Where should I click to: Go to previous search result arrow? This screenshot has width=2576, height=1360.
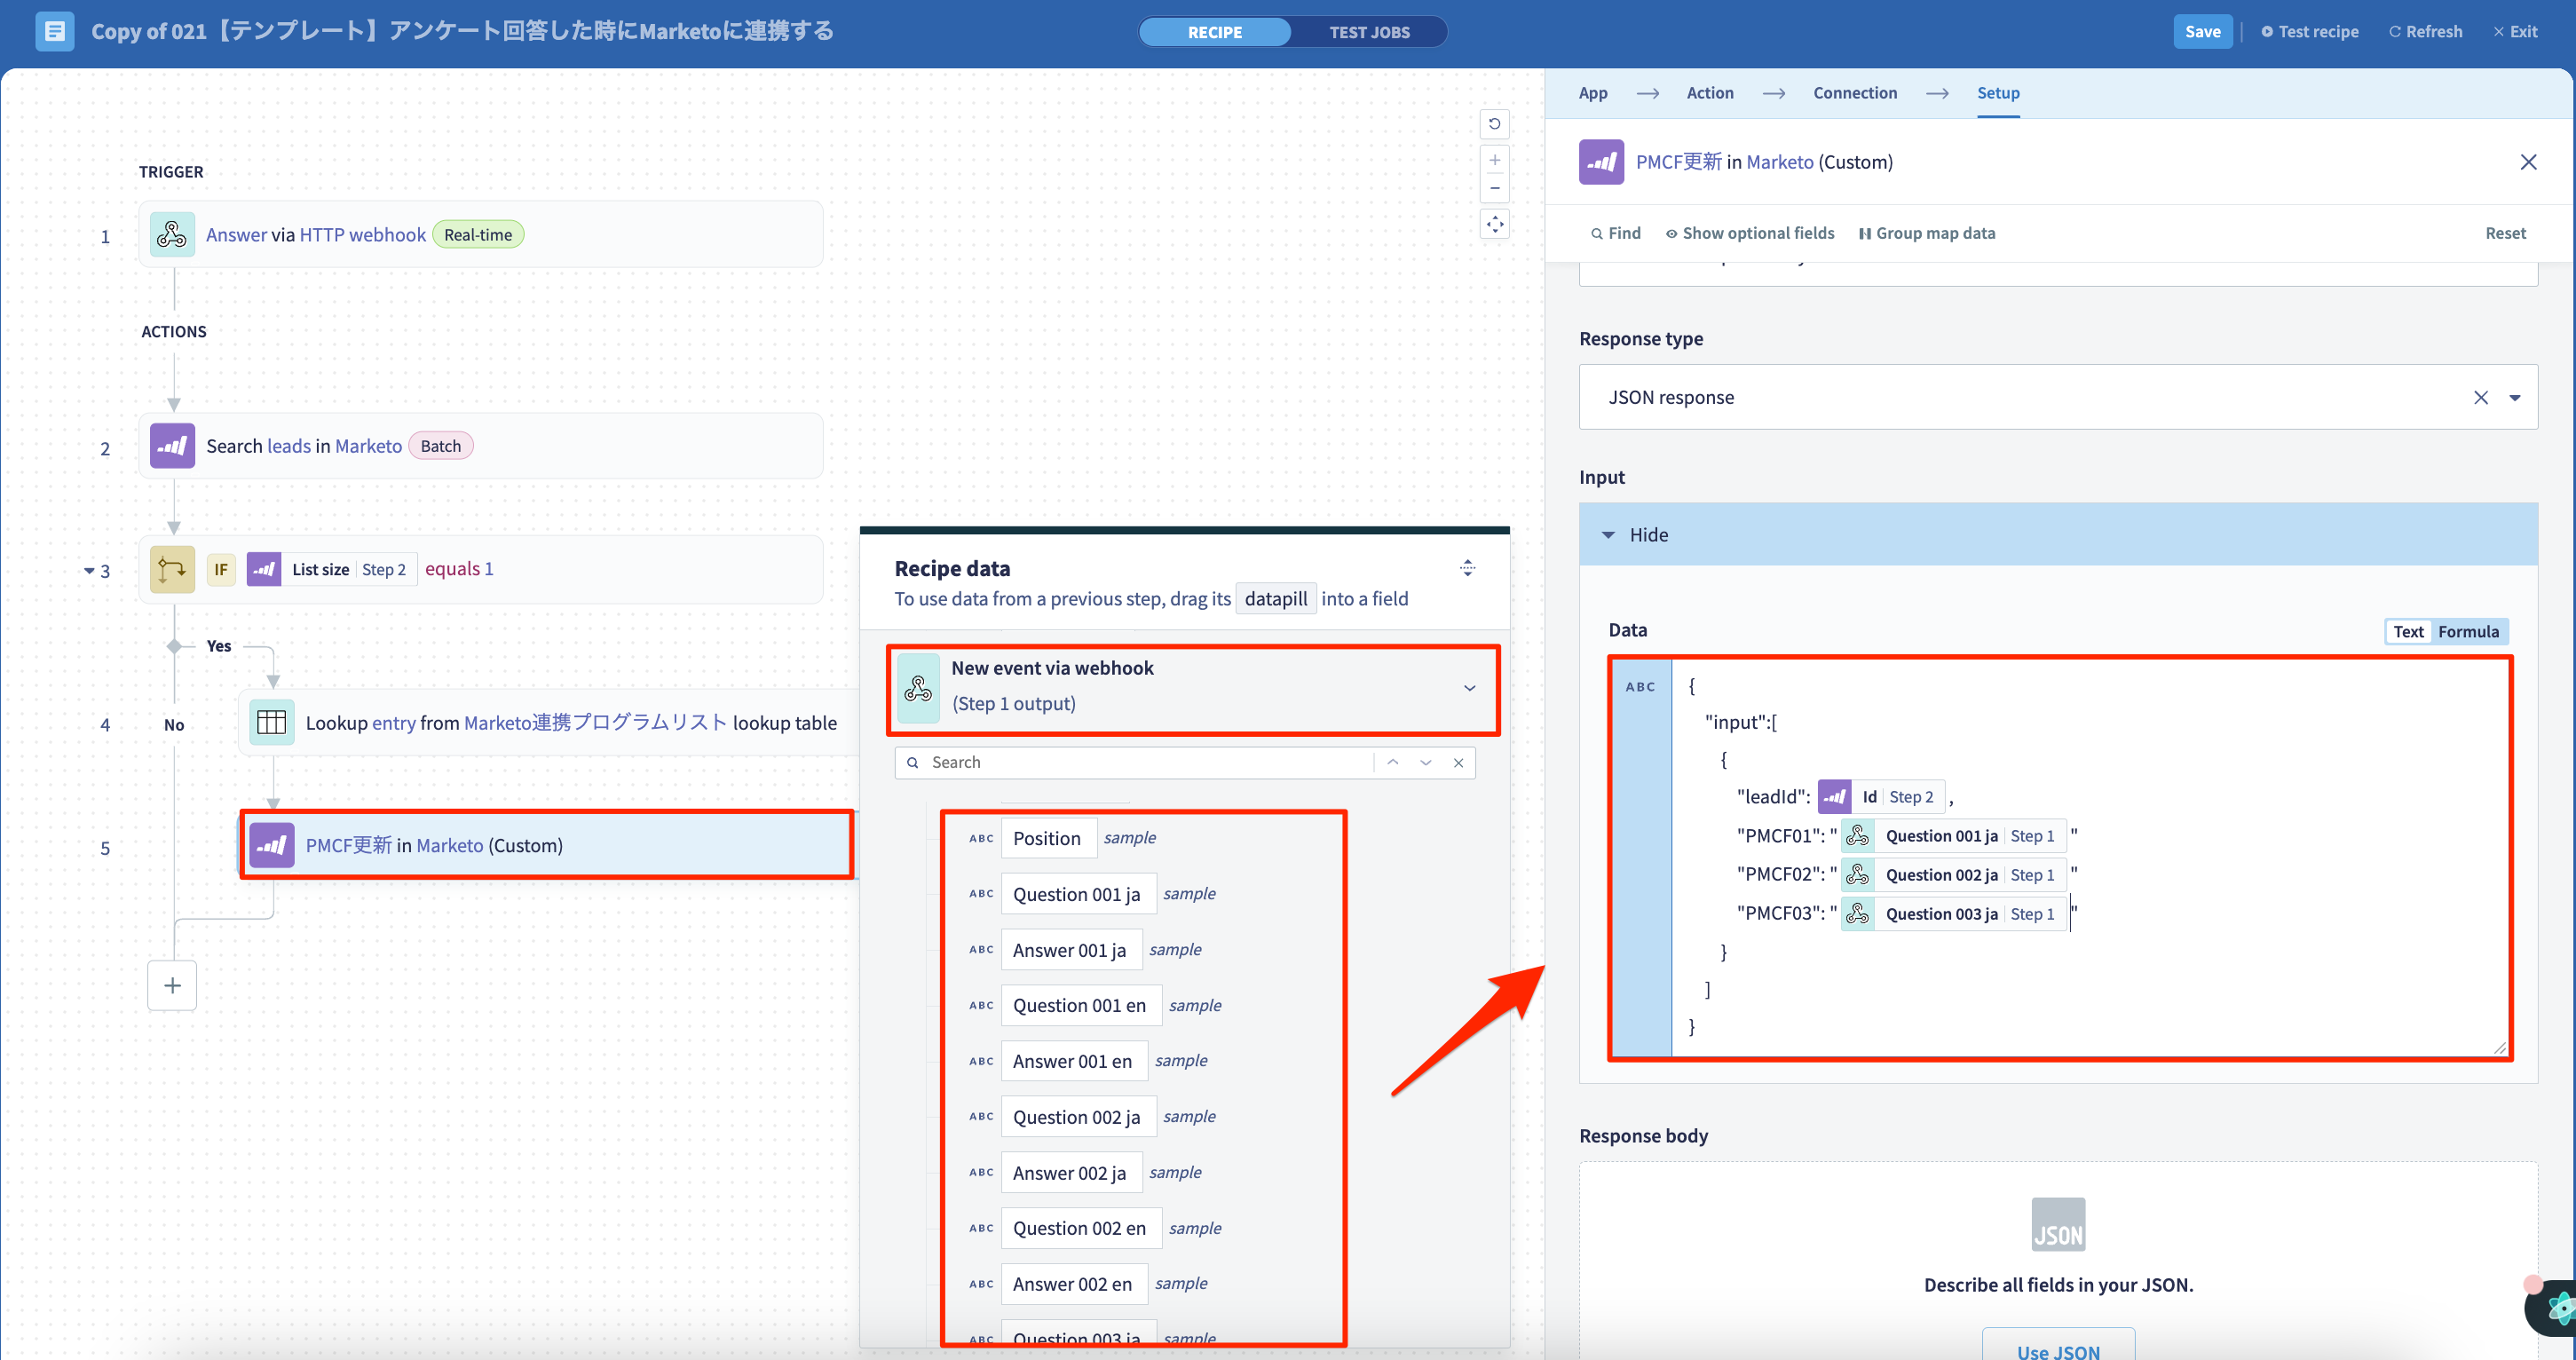point(1392,763)
